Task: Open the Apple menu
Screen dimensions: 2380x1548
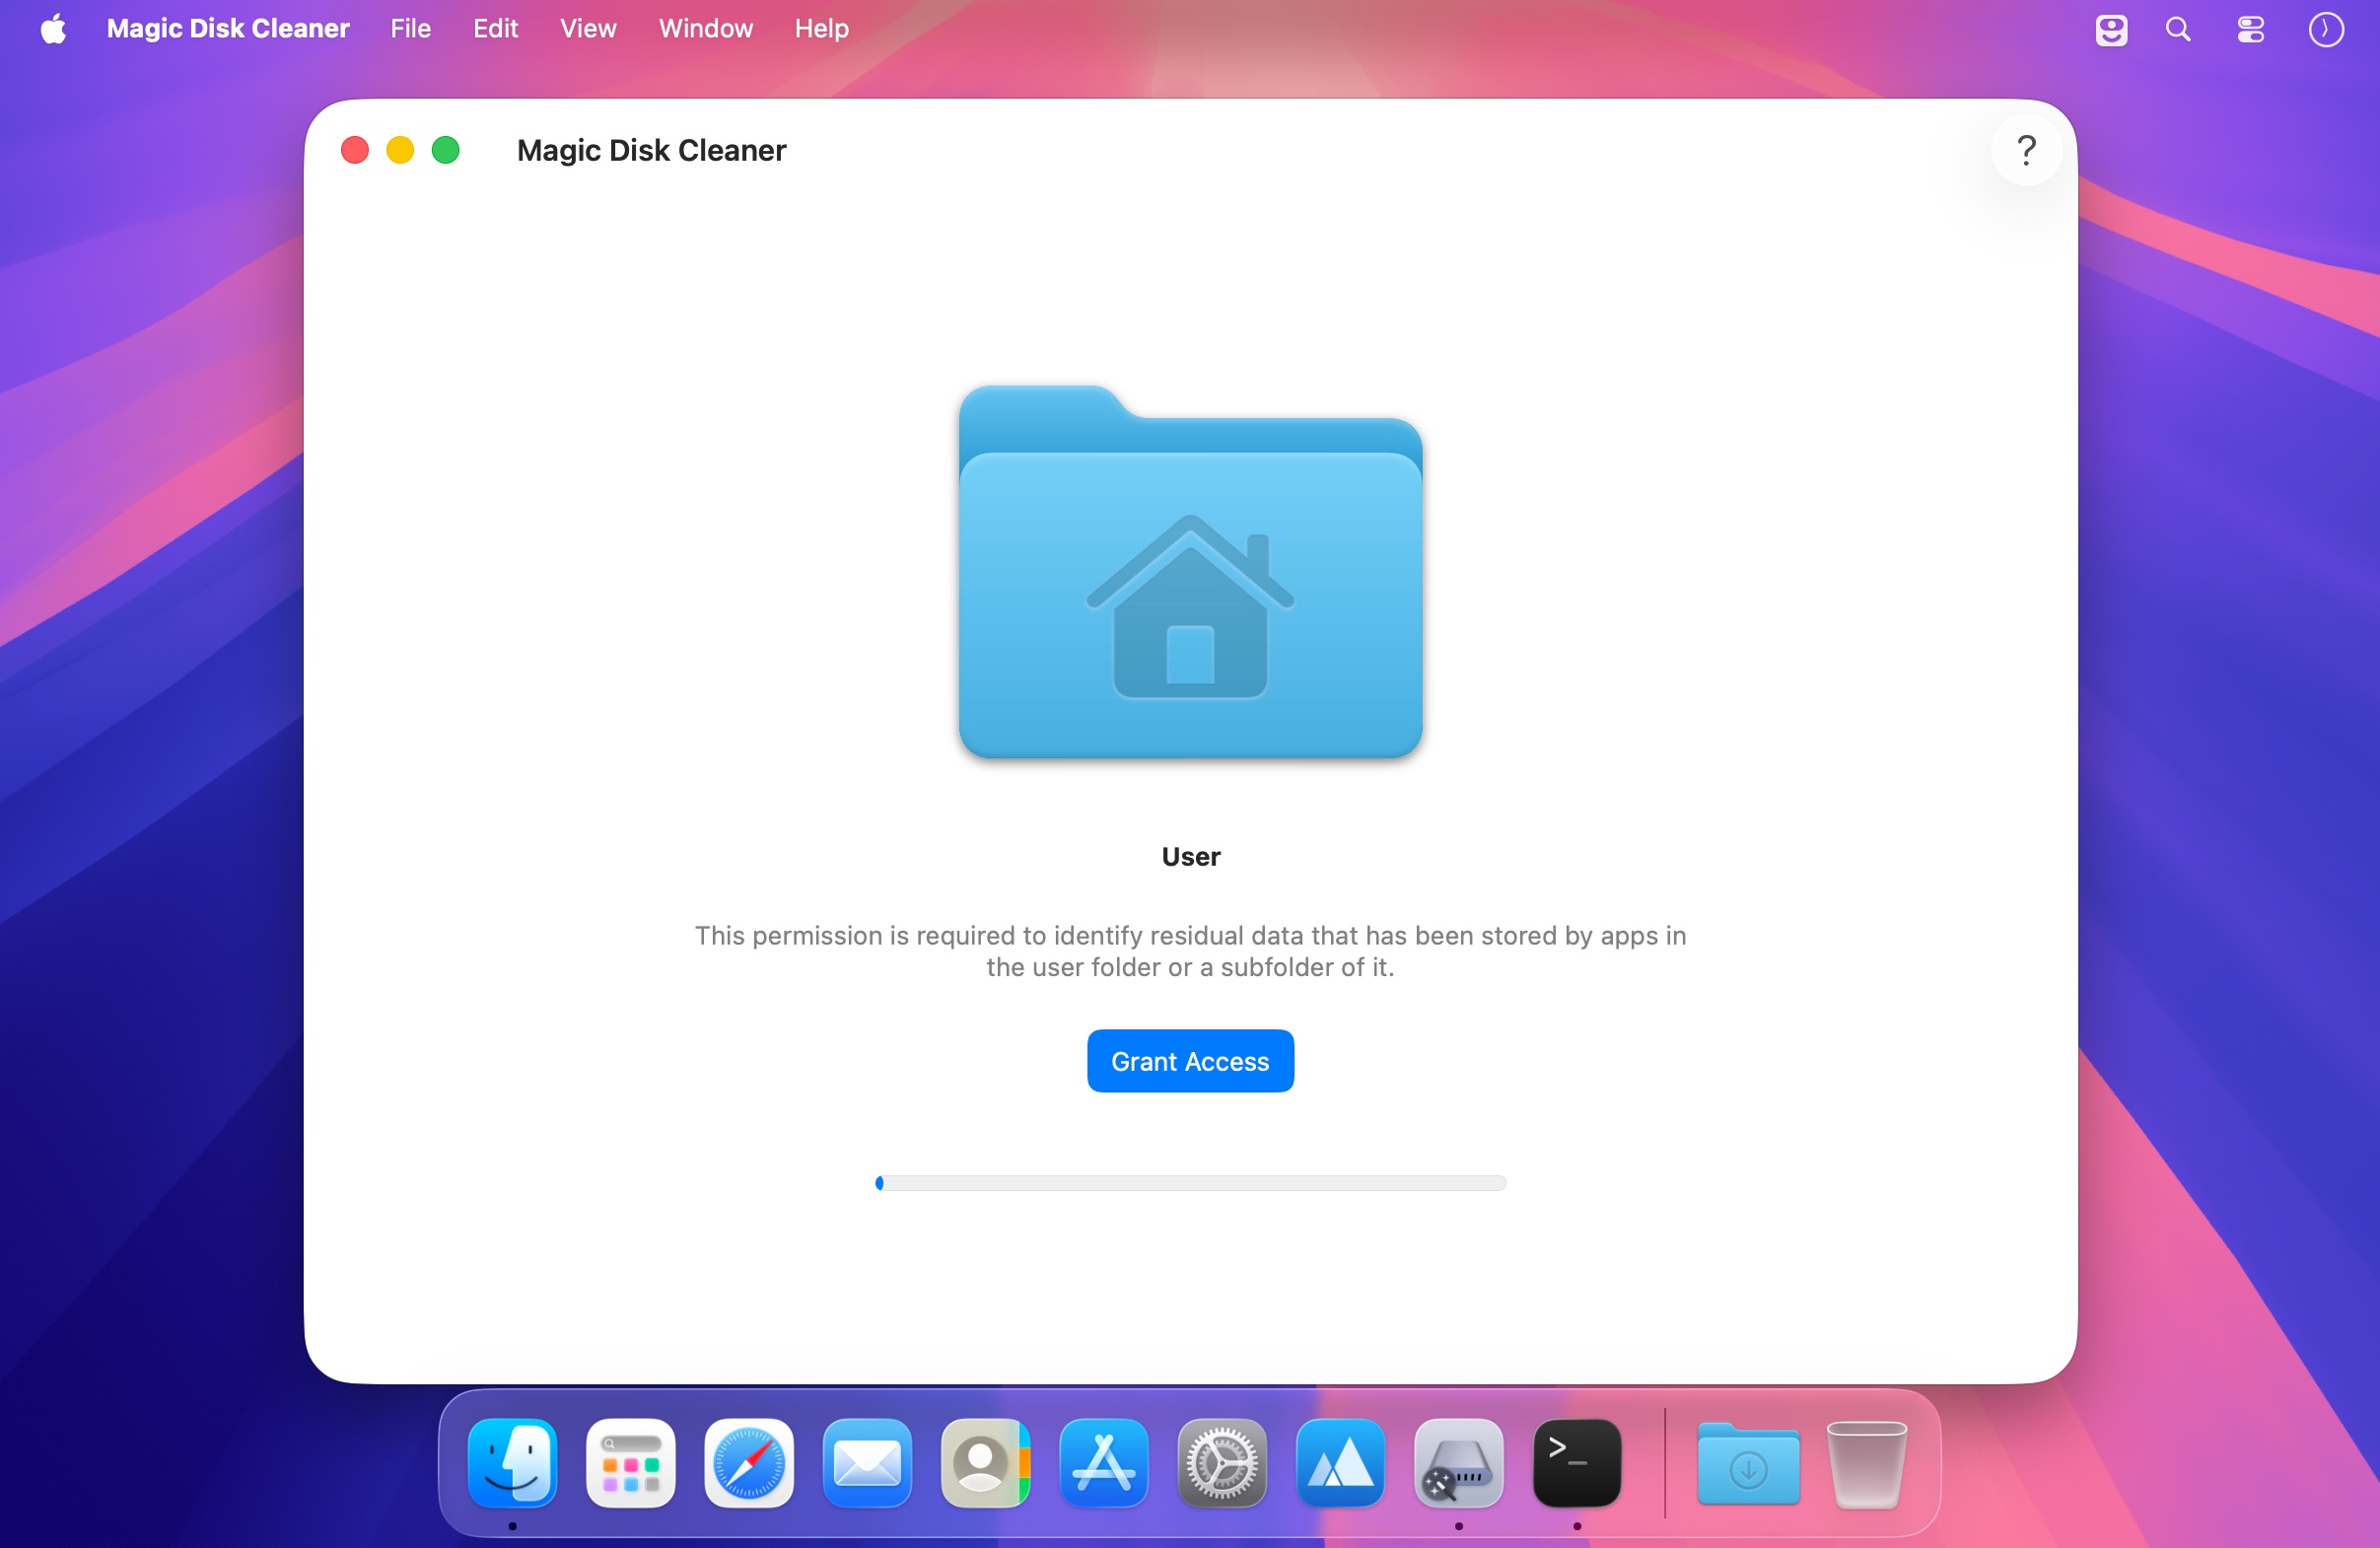Action: tap(54, 29)
